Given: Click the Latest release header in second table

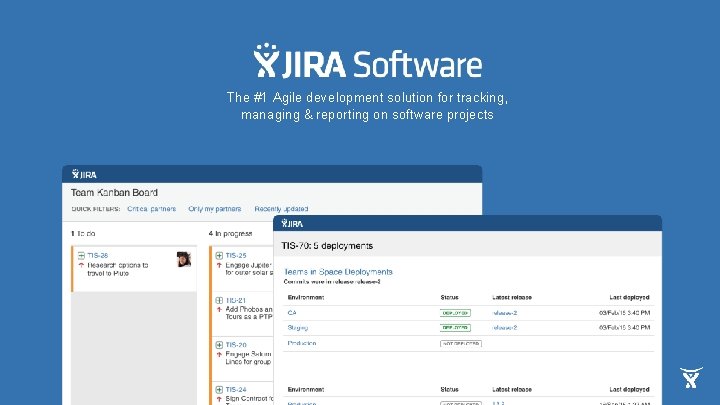Looking at the screenshot, I should tap(512, 389).
